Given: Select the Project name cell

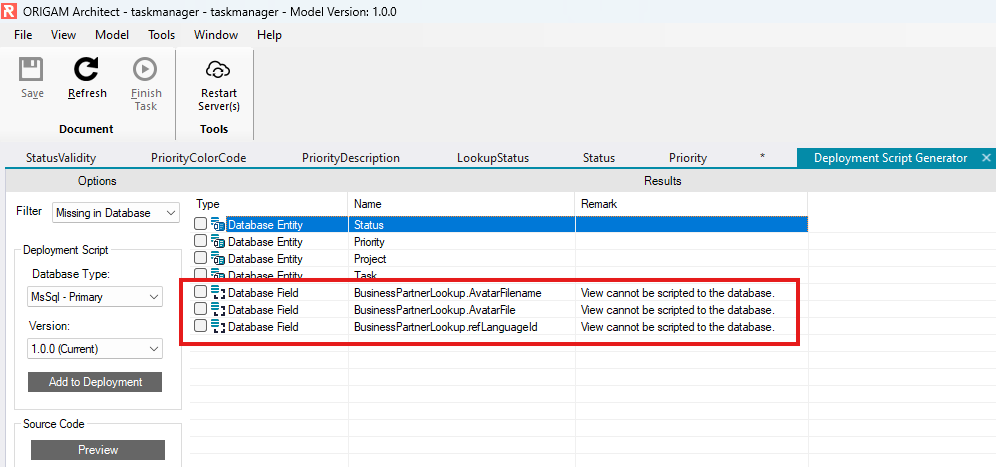Looking at the screenshot, I should click(x=462, y=259).
